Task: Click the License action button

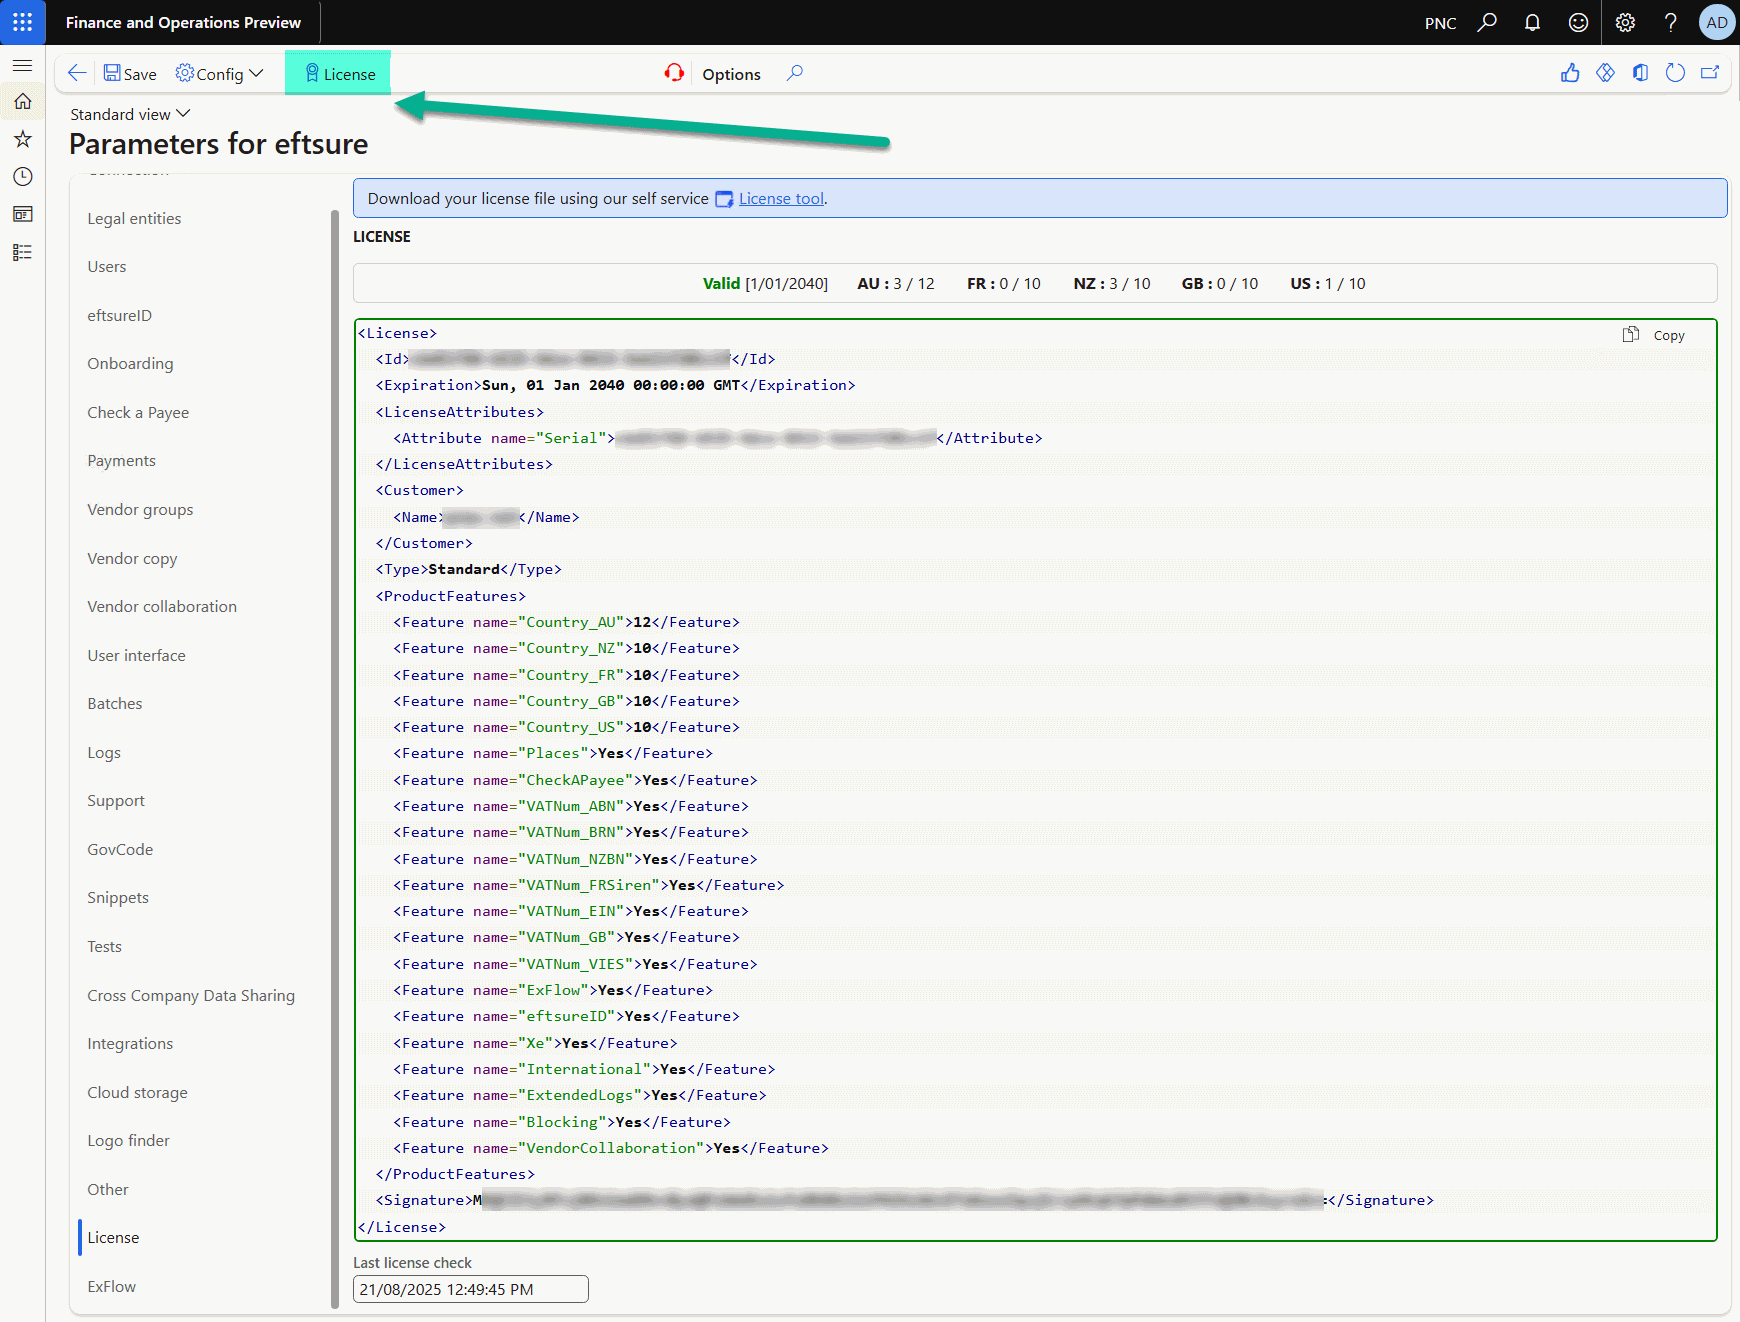Action: pyautogui.click(x=340, y=74)
